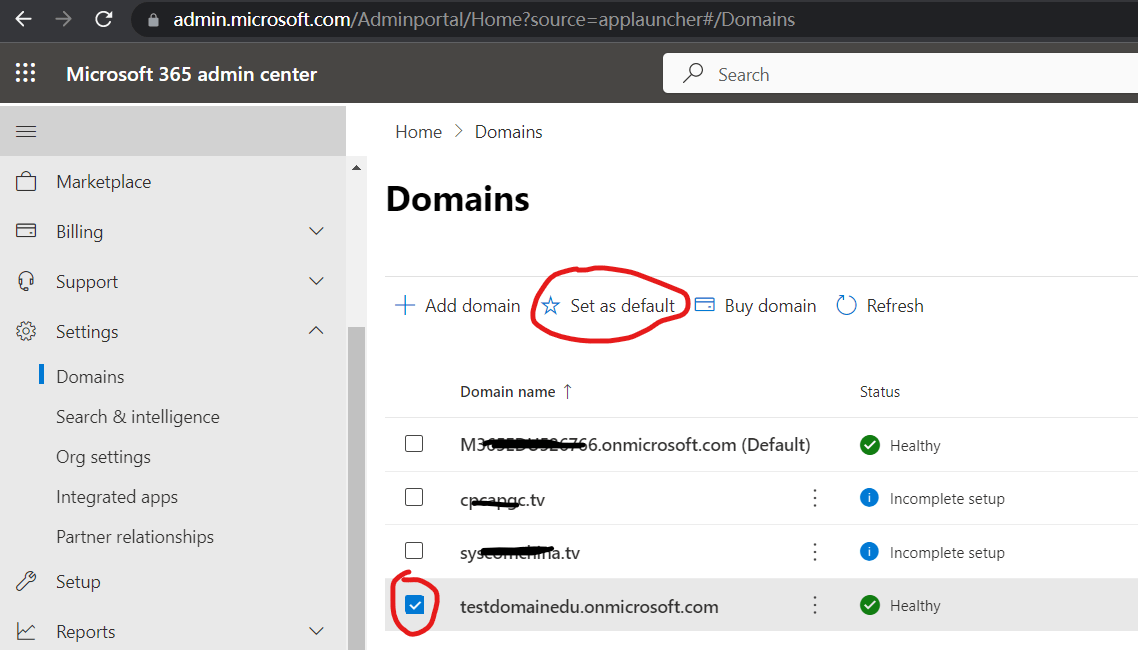Click the green Healthy icon for onmicrosoft default domain

click(x=869, y=445)
